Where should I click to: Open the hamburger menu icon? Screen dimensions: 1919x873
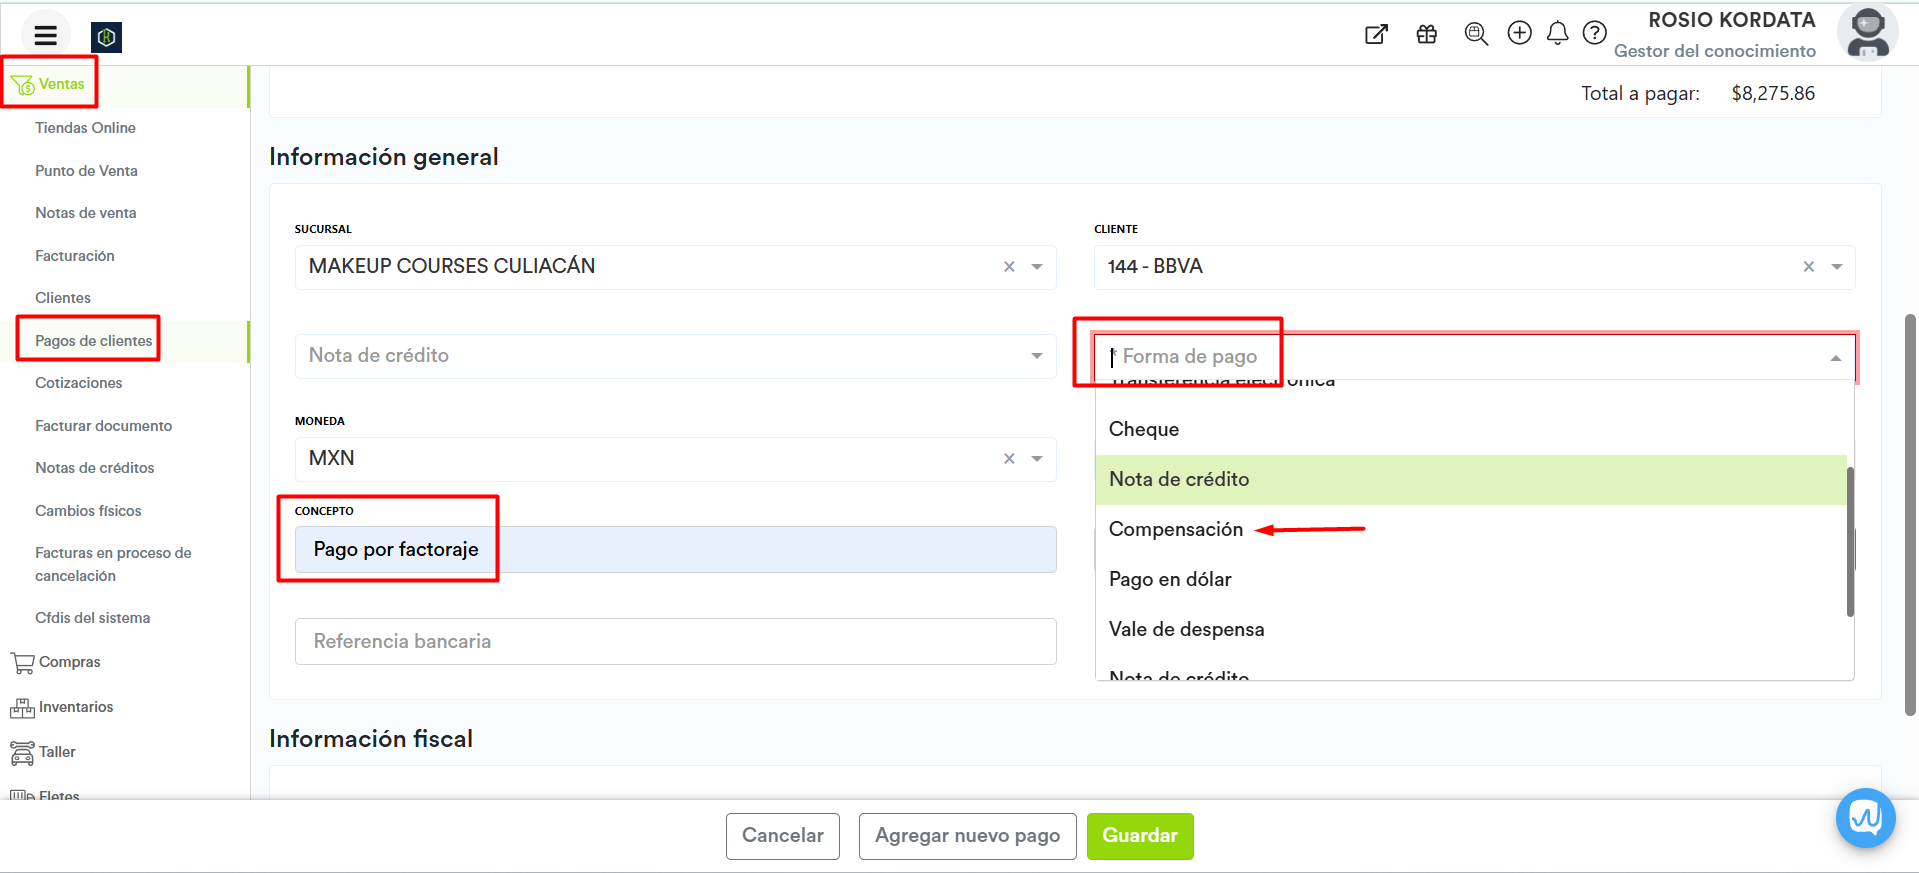[45, 36]
